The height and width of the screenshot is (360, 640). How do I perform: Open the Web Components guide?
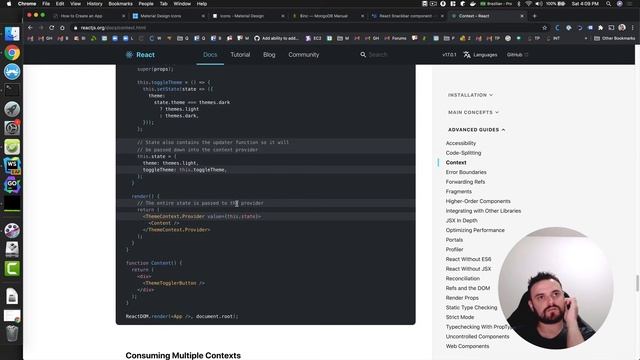(467, 346)
